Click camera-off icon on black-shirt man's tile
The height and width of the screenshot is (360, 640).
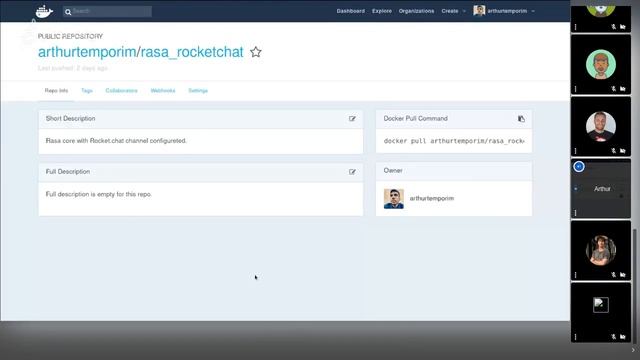pyautogui.click(x=622, y=151)
